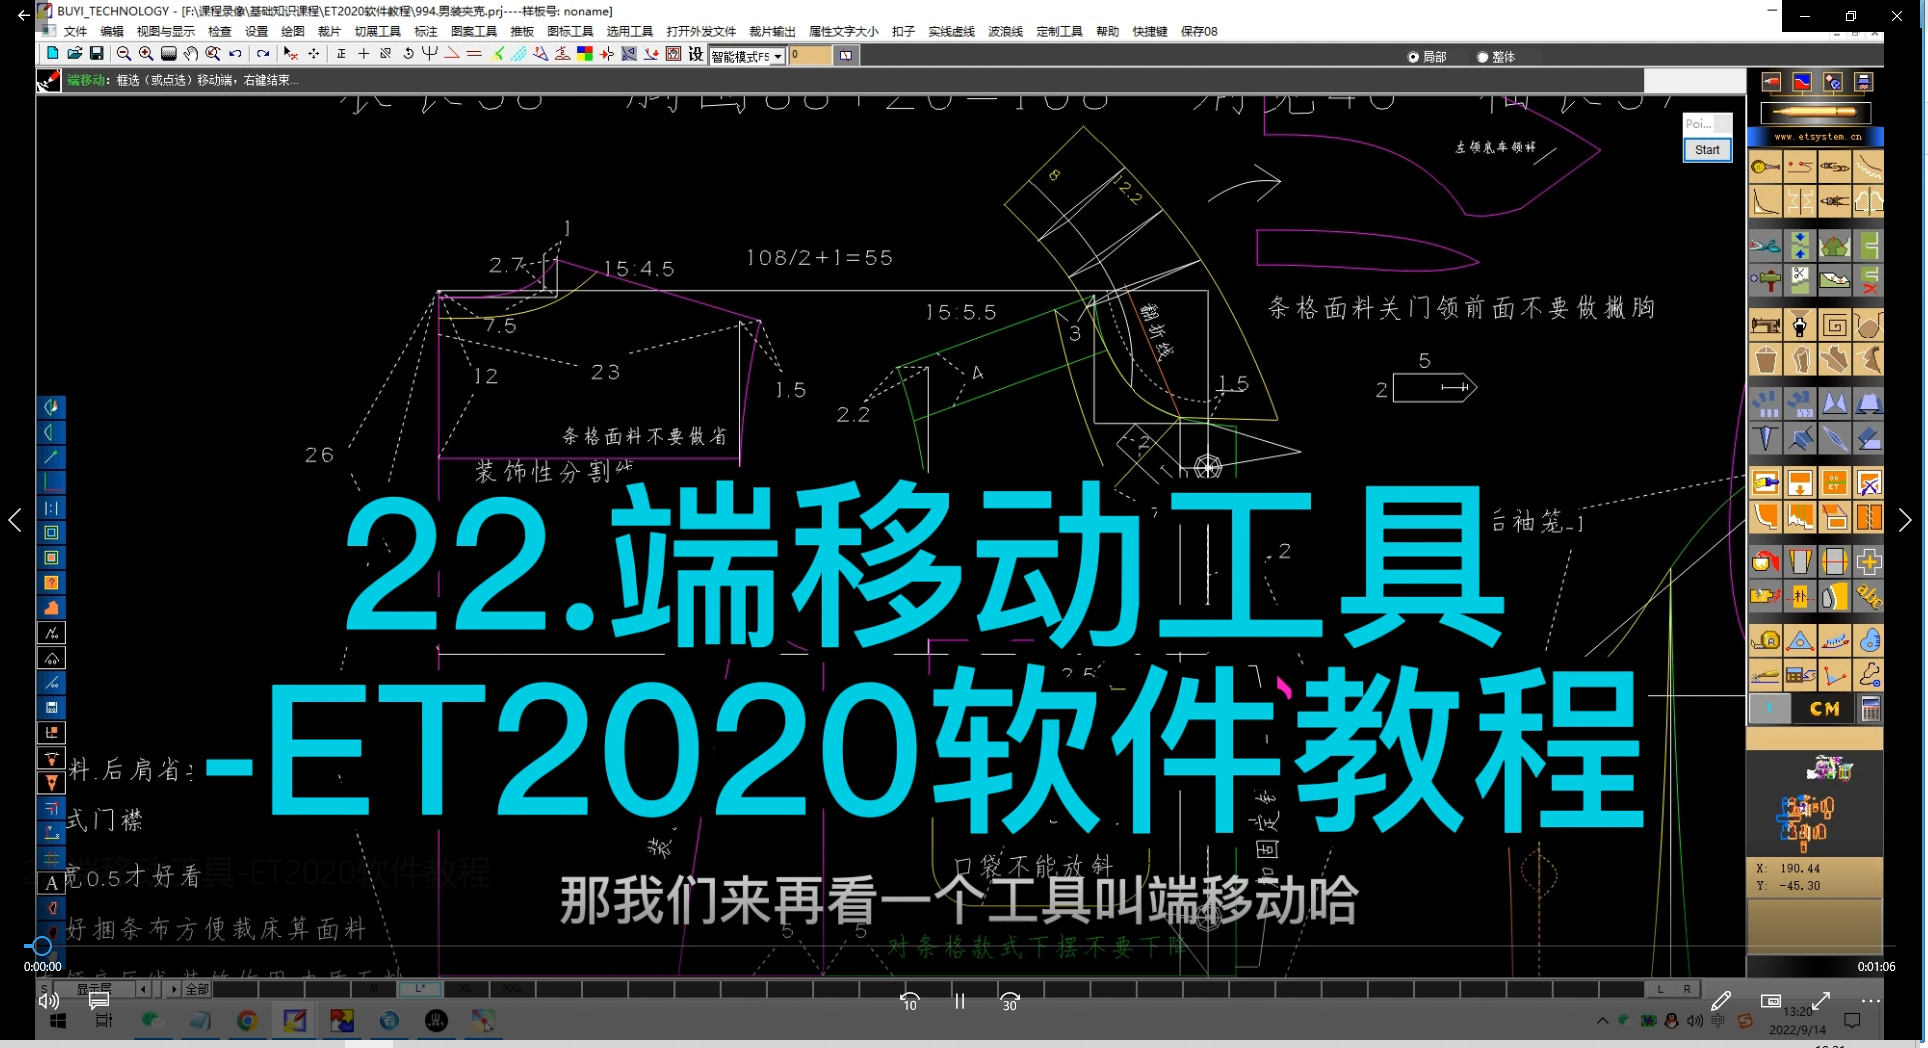Click the player volume speaker icon

coord(49,1000)
